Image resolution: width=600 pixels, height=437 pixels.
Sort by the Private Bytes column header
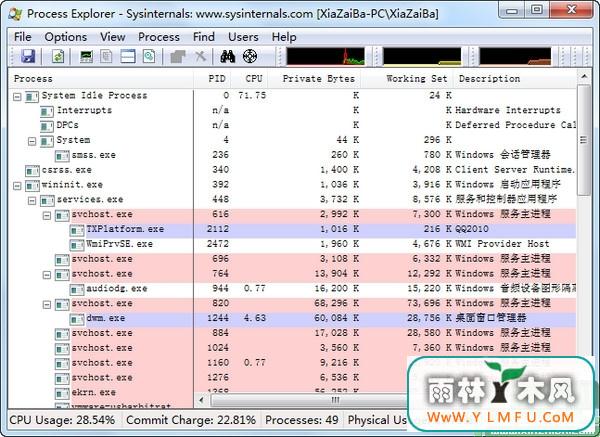coord(315,79)
